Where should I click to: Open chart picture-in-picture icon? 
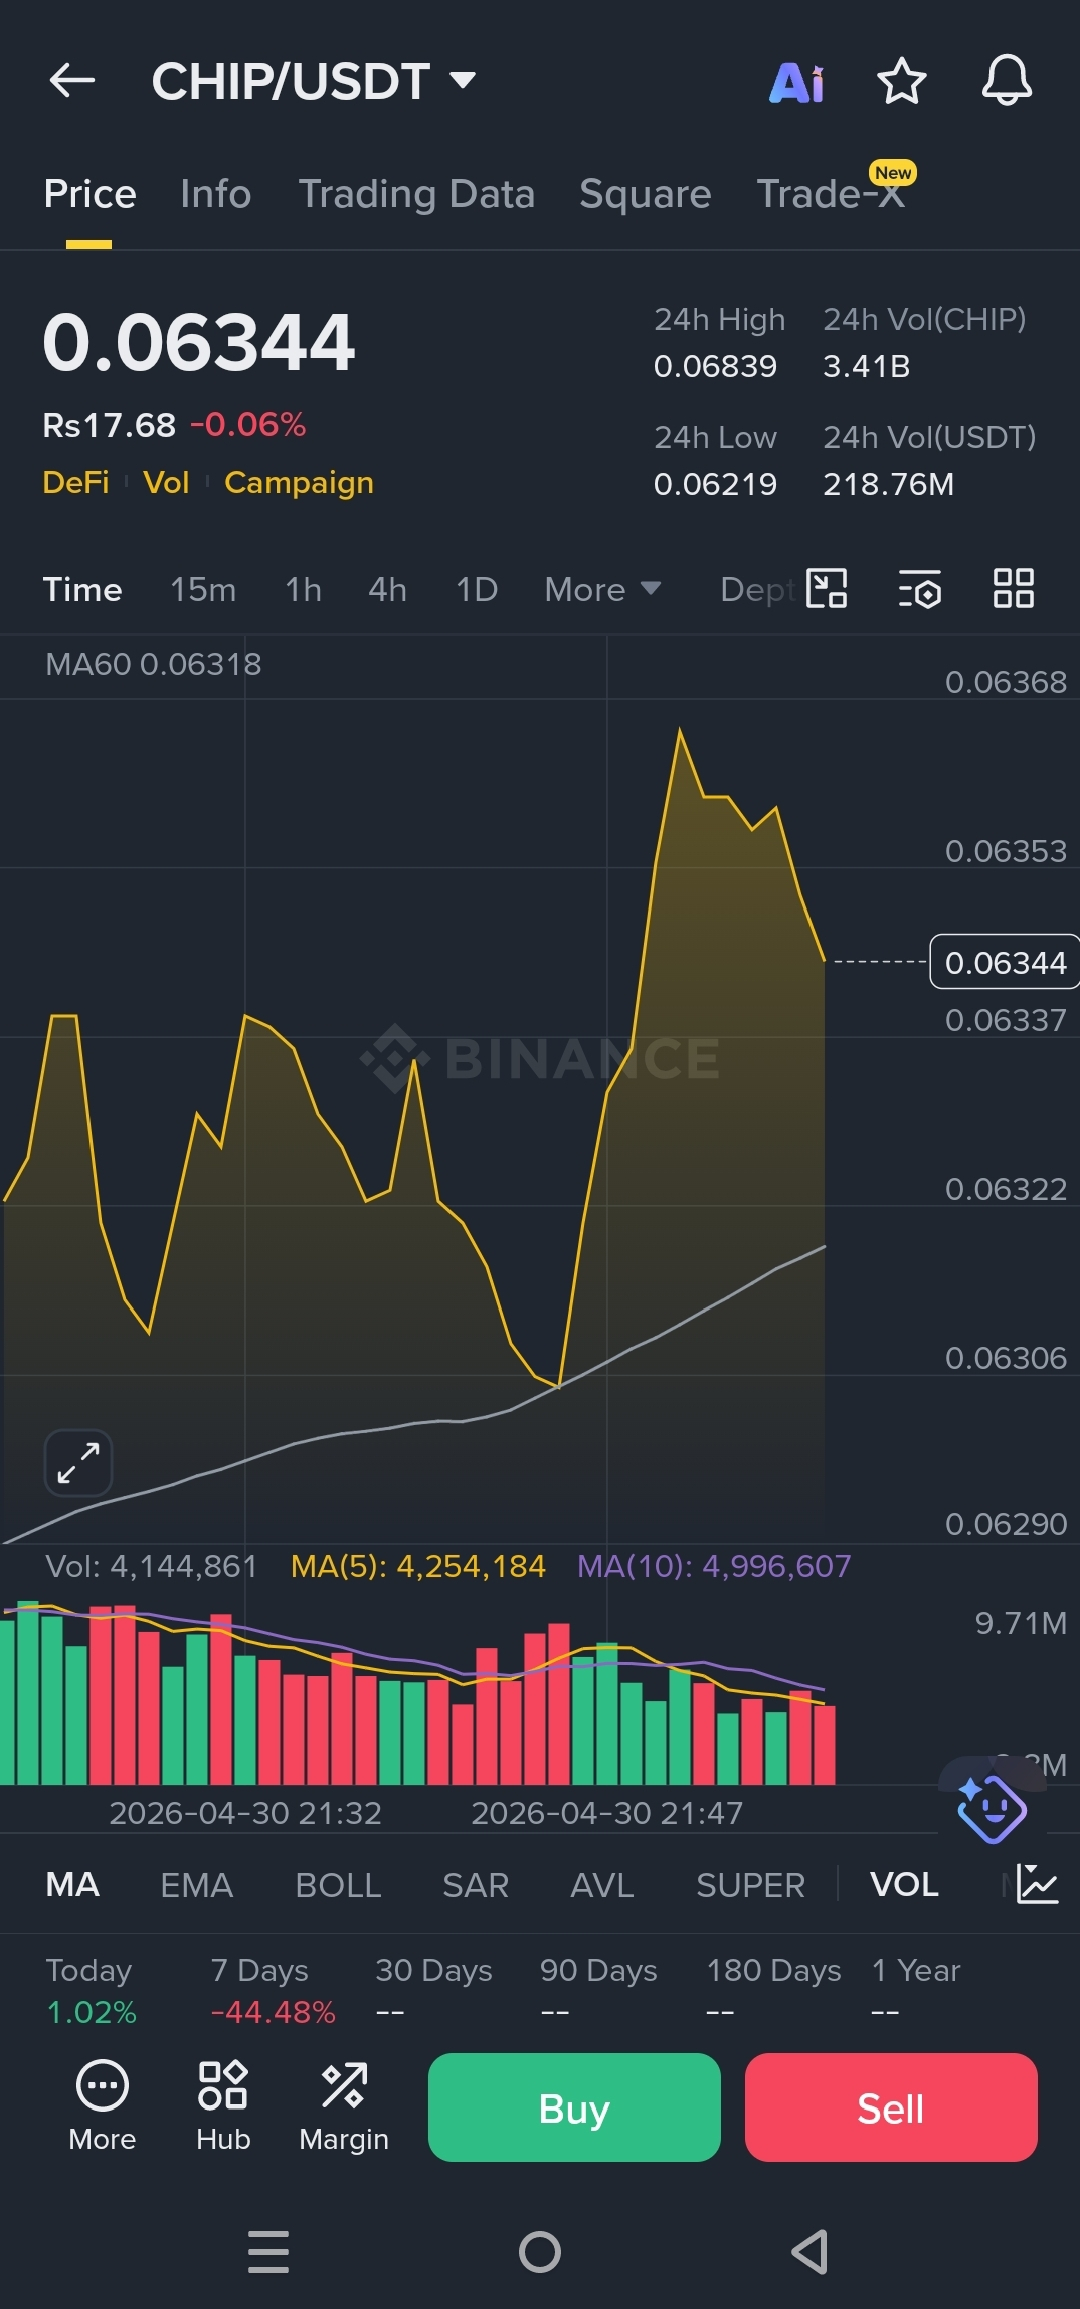coord(827,589)
